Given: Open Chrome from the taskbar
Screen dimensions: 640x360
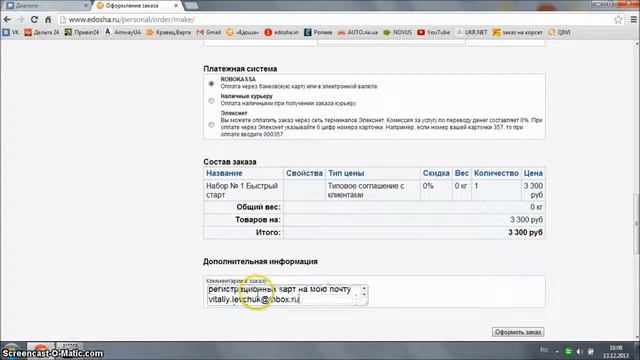Looking at the screenshot, I should [x=40, y=351].
